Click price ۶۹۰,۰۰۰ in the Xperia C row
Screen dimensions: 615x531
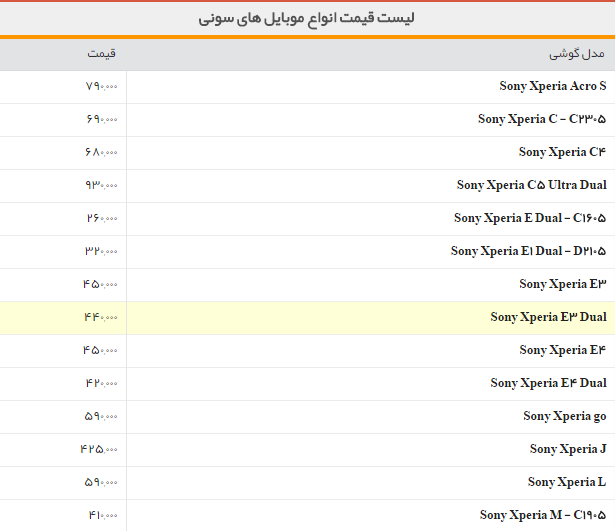point(101,119)
